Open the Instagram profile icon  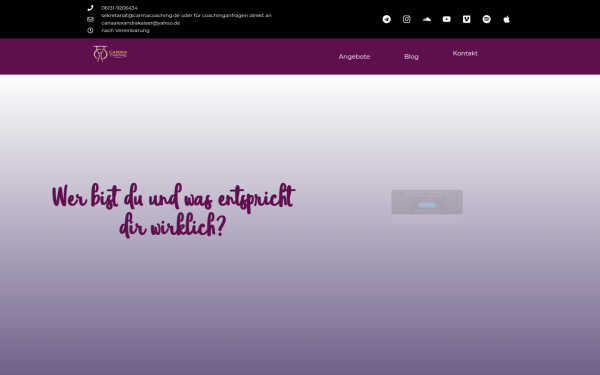point(406,19)
